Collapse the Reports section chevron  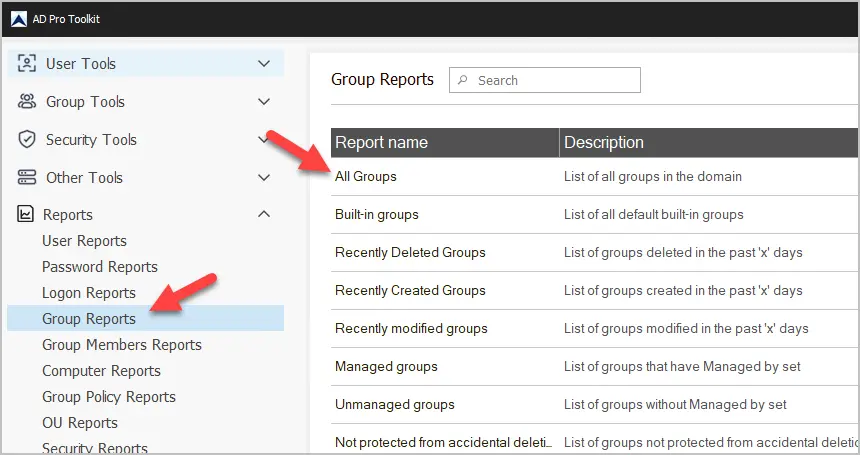[x=264, y=214]
